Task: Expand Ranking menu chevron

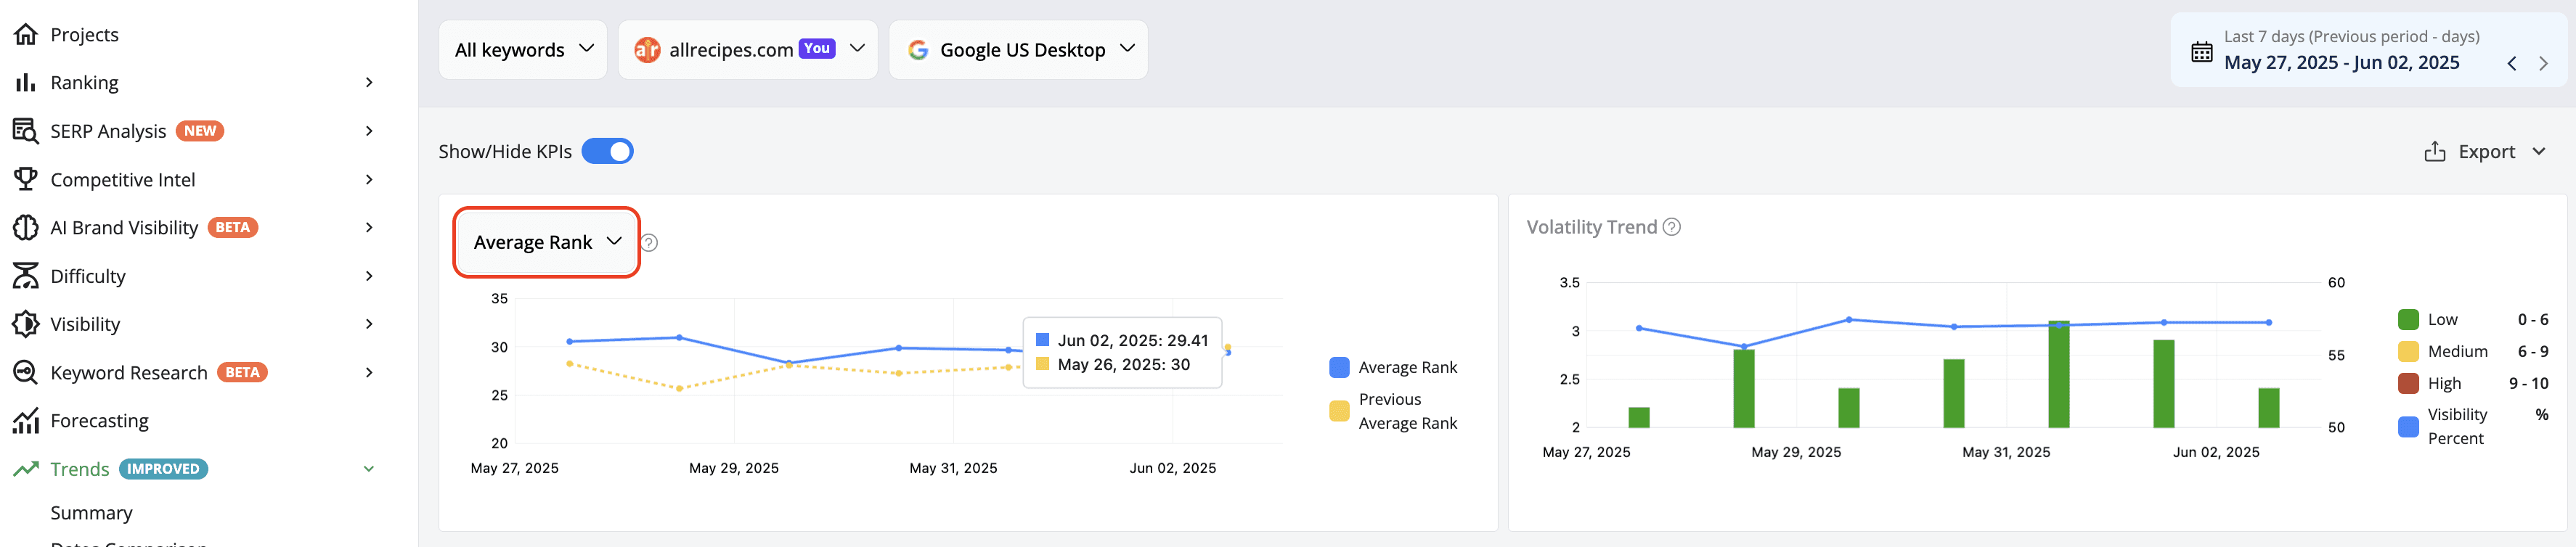Action: tap(369, 83)
